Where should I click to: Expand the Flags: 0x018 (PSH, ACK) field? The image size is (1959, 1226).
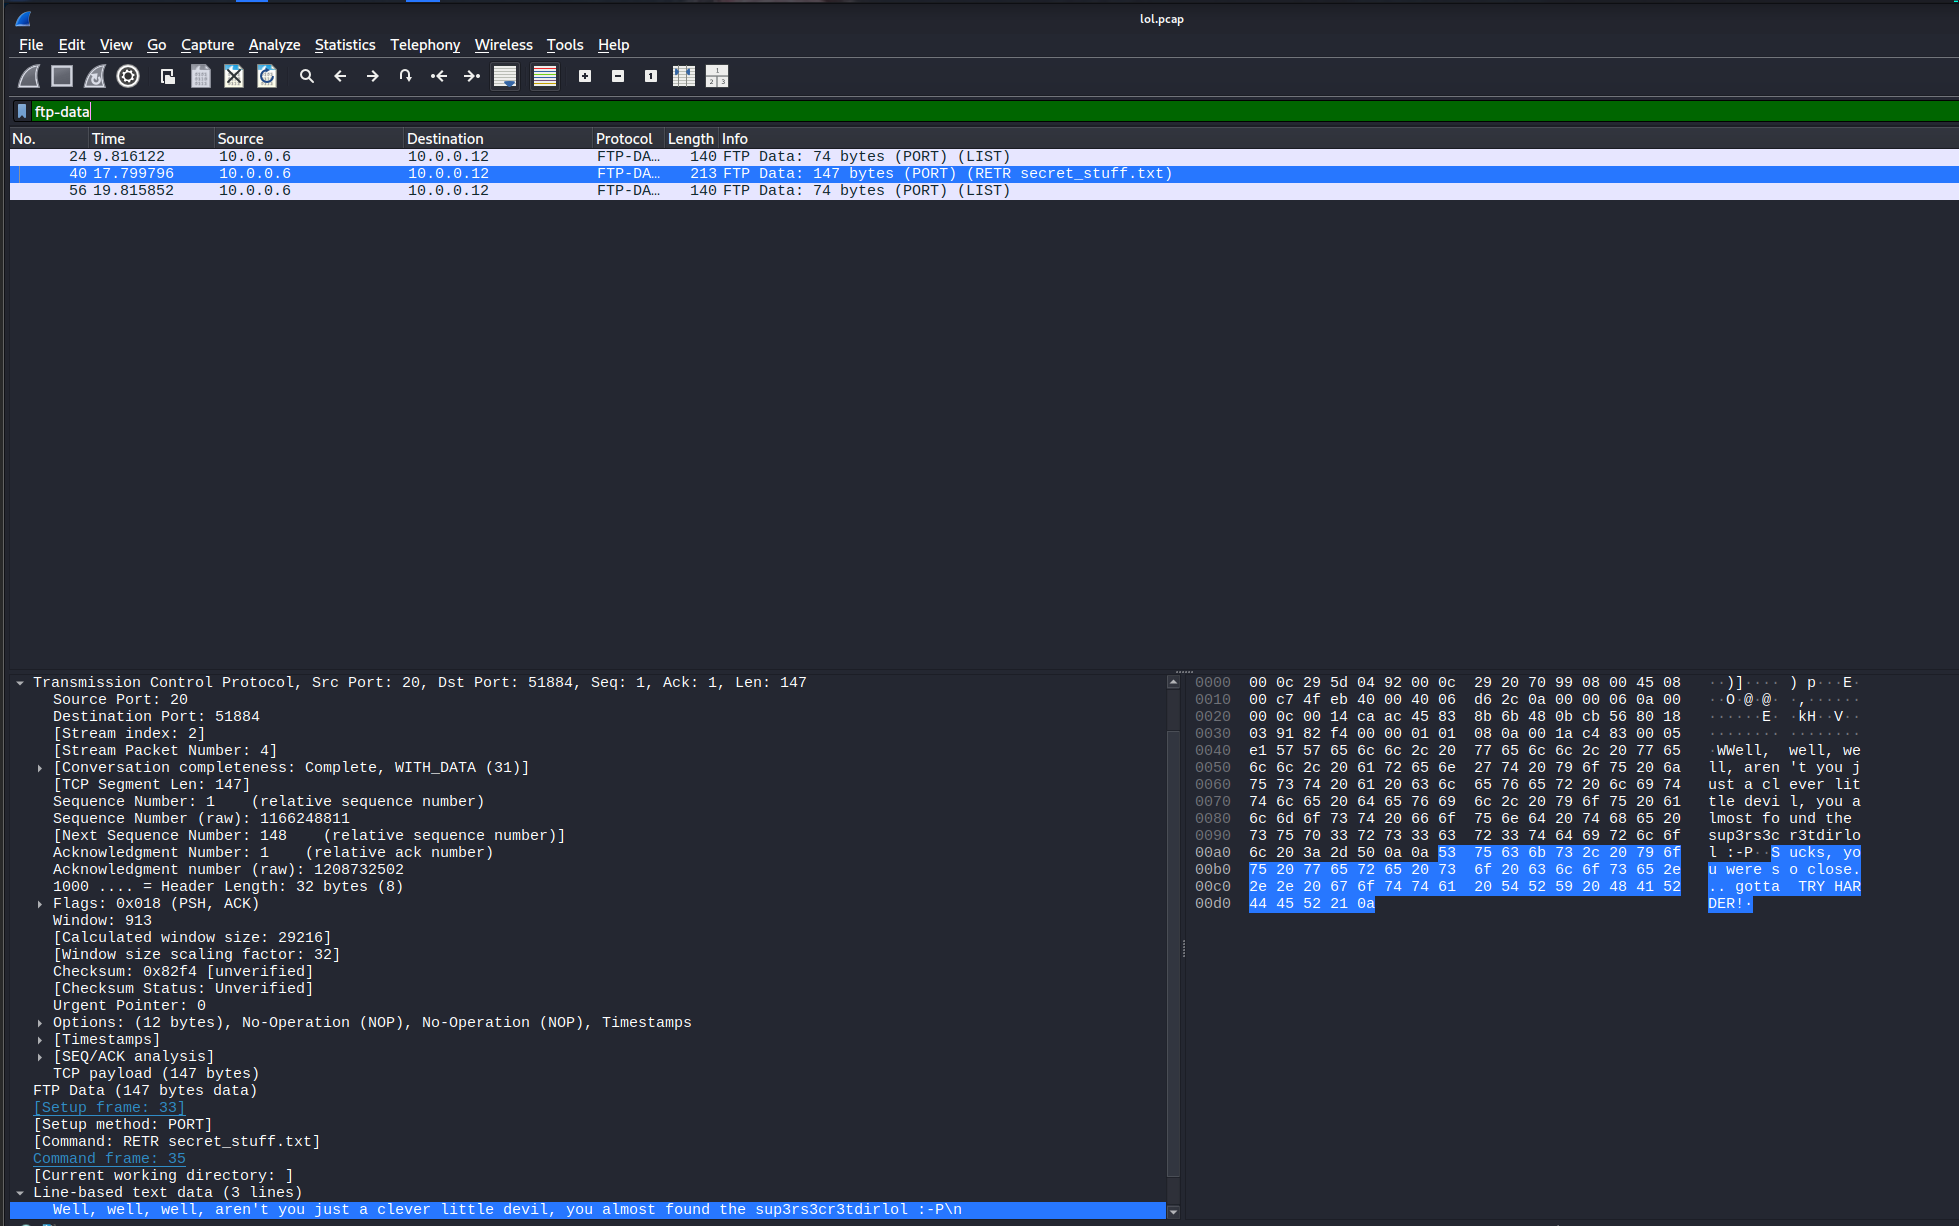tap(40, 904)
